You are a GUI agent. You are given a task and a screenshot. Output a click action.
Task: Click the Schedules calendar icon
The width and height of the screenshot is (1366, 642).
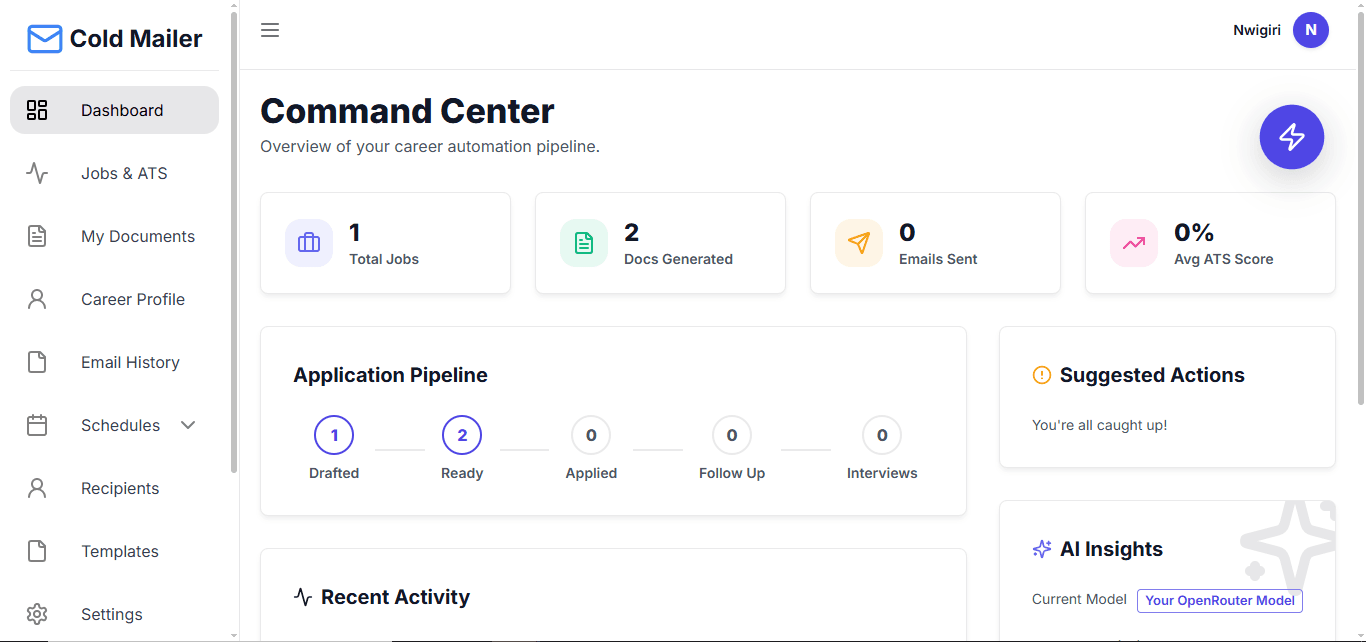[x=37, y=425]
